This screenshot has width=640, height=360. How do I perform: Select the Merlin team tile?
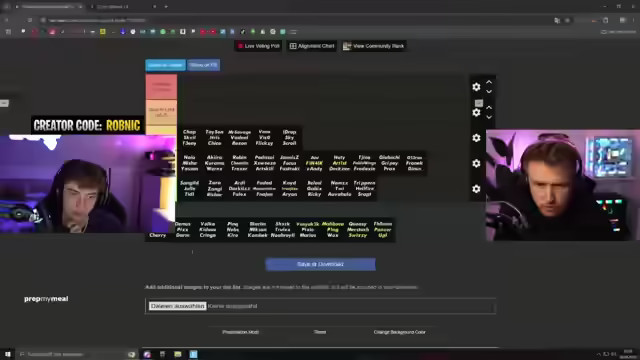[258, 230]
